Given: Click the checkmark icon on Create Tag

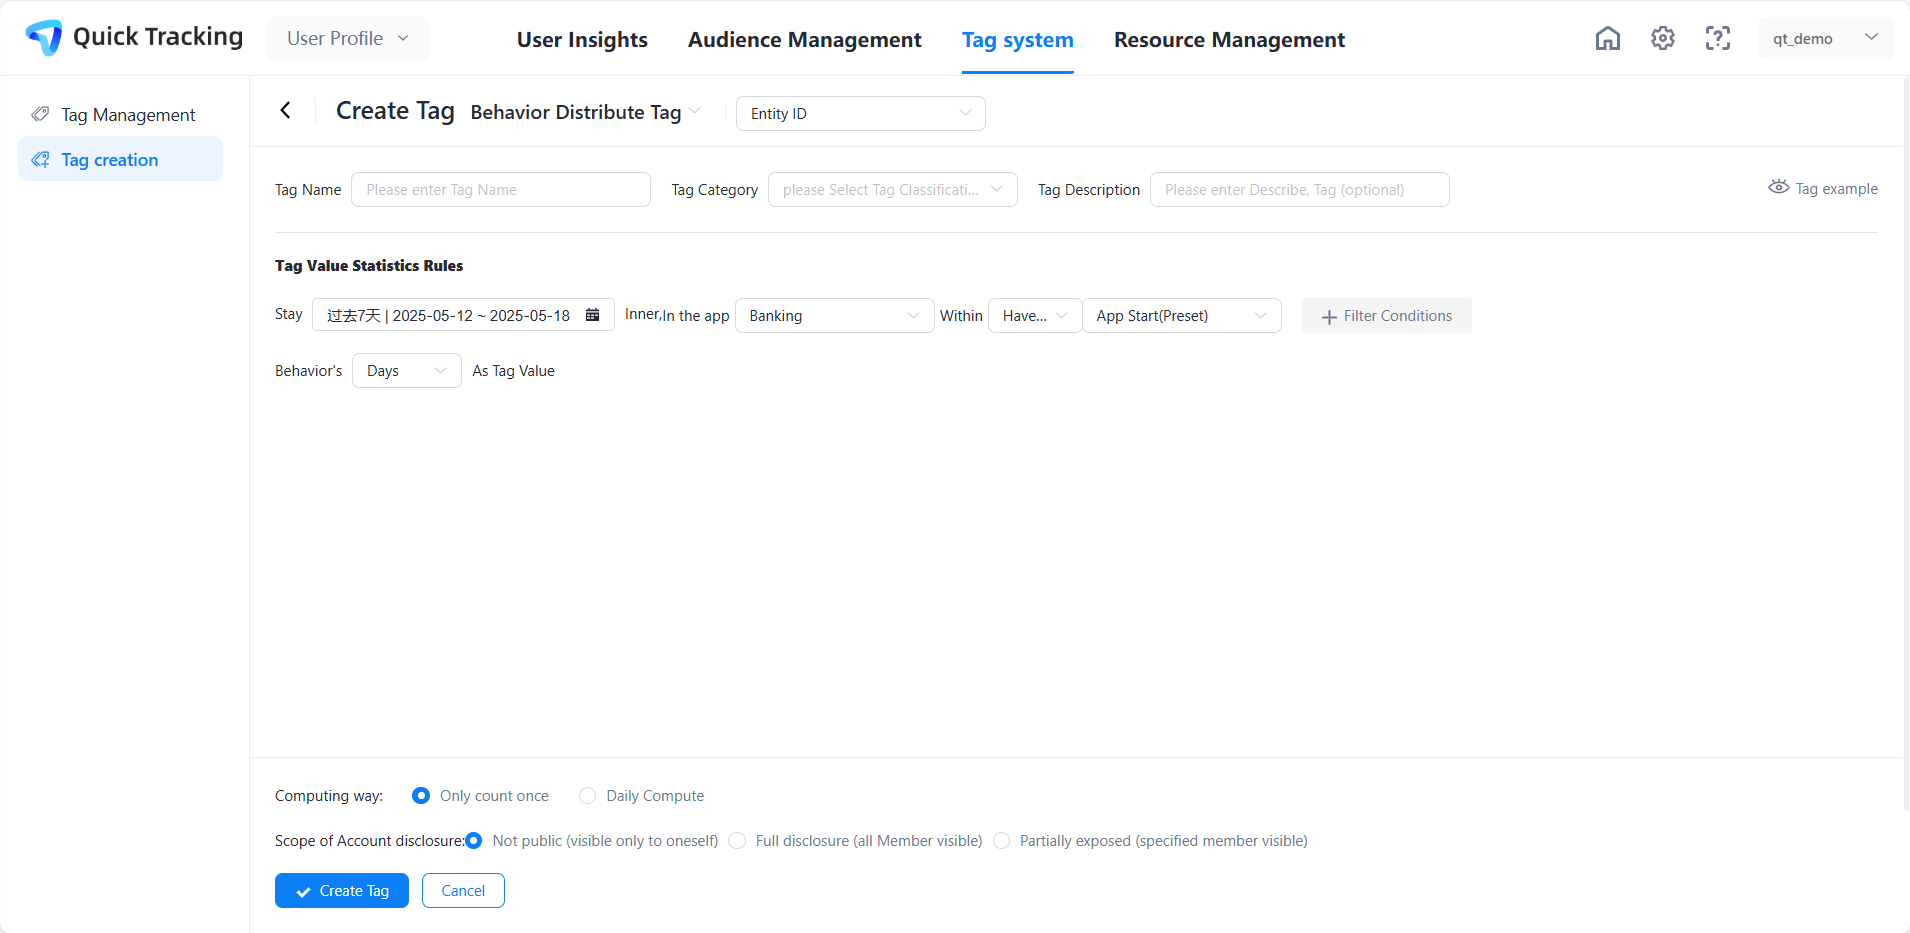Looking at the screenshot, I should (303, 891).
